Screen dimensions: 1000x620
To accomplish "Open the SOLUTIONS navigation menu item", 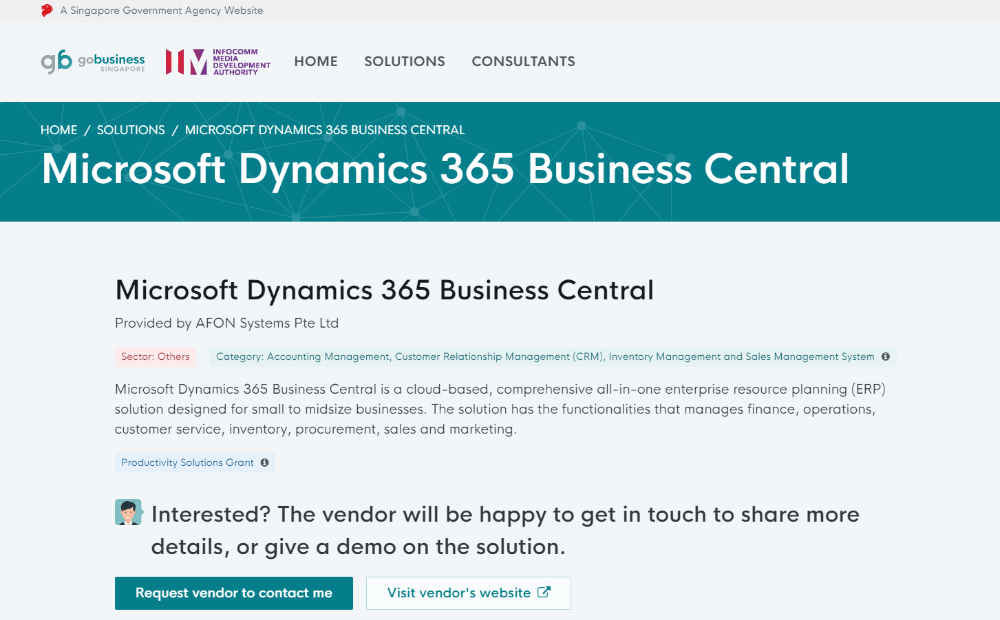I will 404,61.
